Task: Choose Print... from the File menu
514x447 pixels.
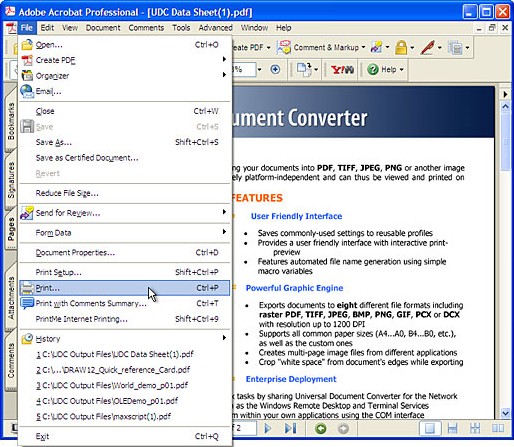Action: (124, 288)
